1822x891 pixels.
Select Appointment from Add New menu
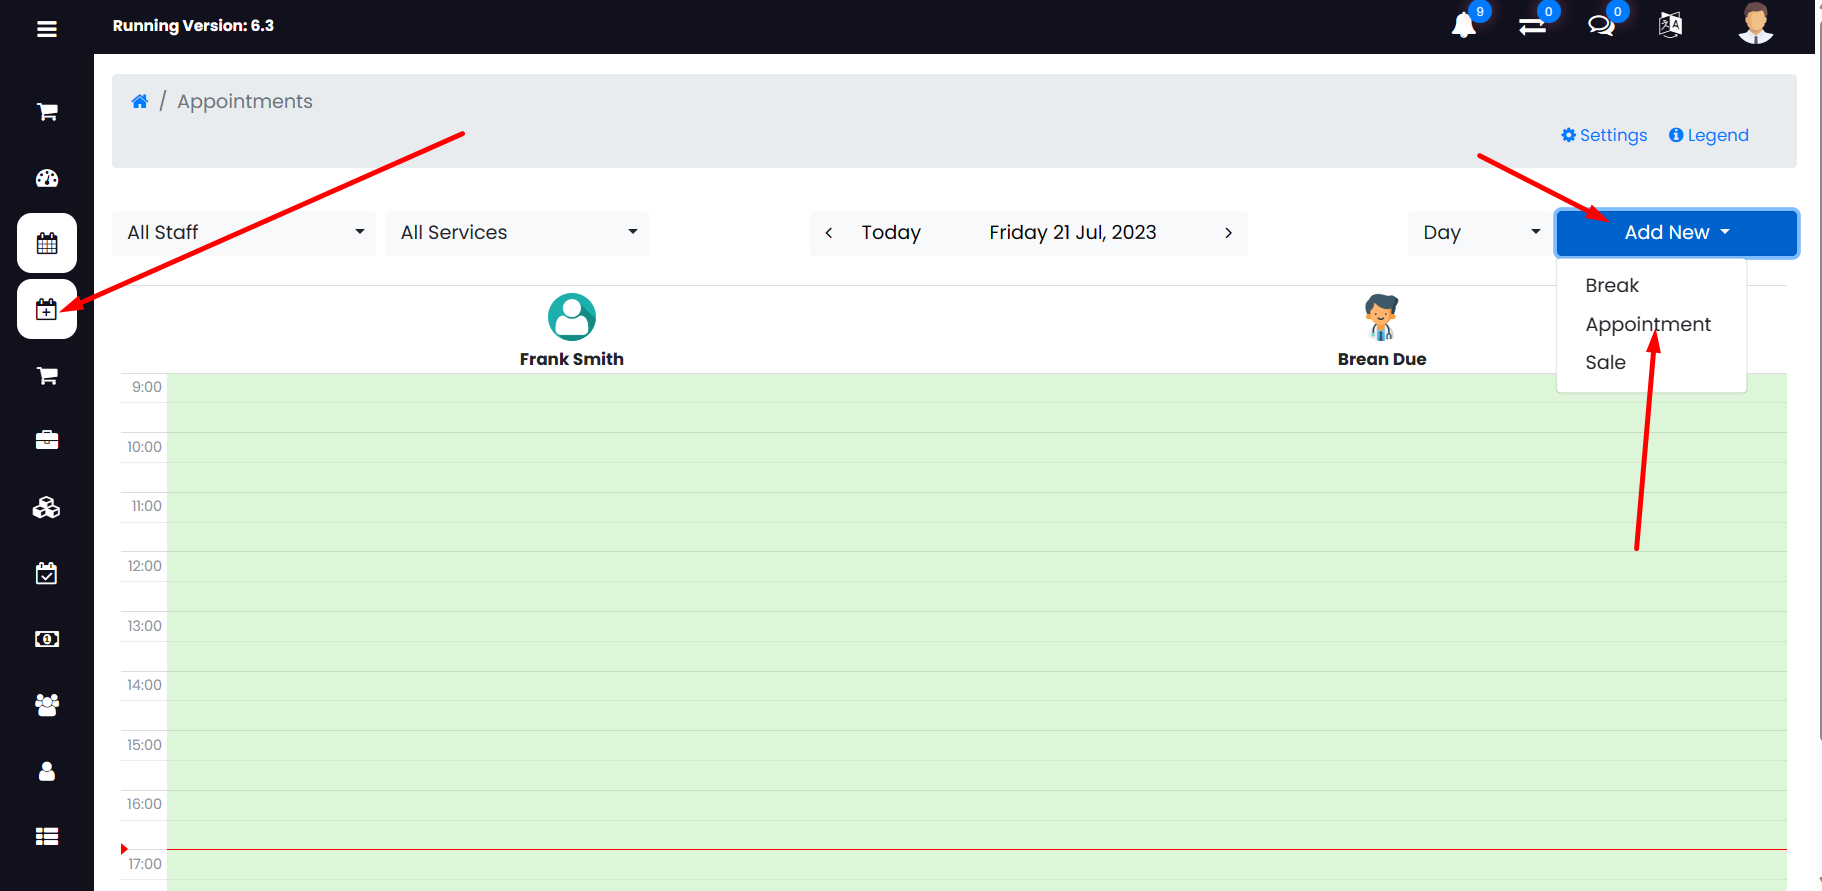1647,324
